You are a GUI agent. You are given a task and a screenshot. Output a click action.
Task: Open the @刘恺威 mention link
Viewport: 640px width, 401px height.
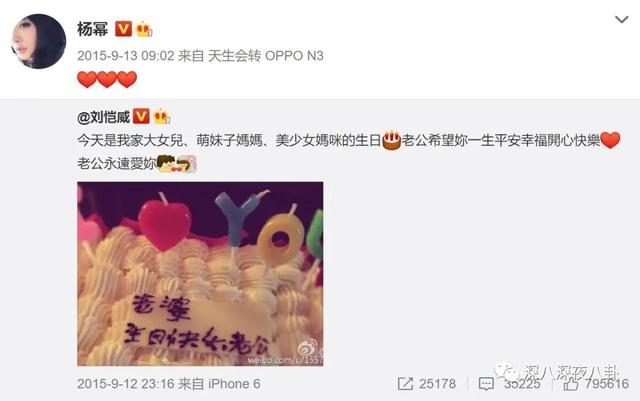[103, 118]
